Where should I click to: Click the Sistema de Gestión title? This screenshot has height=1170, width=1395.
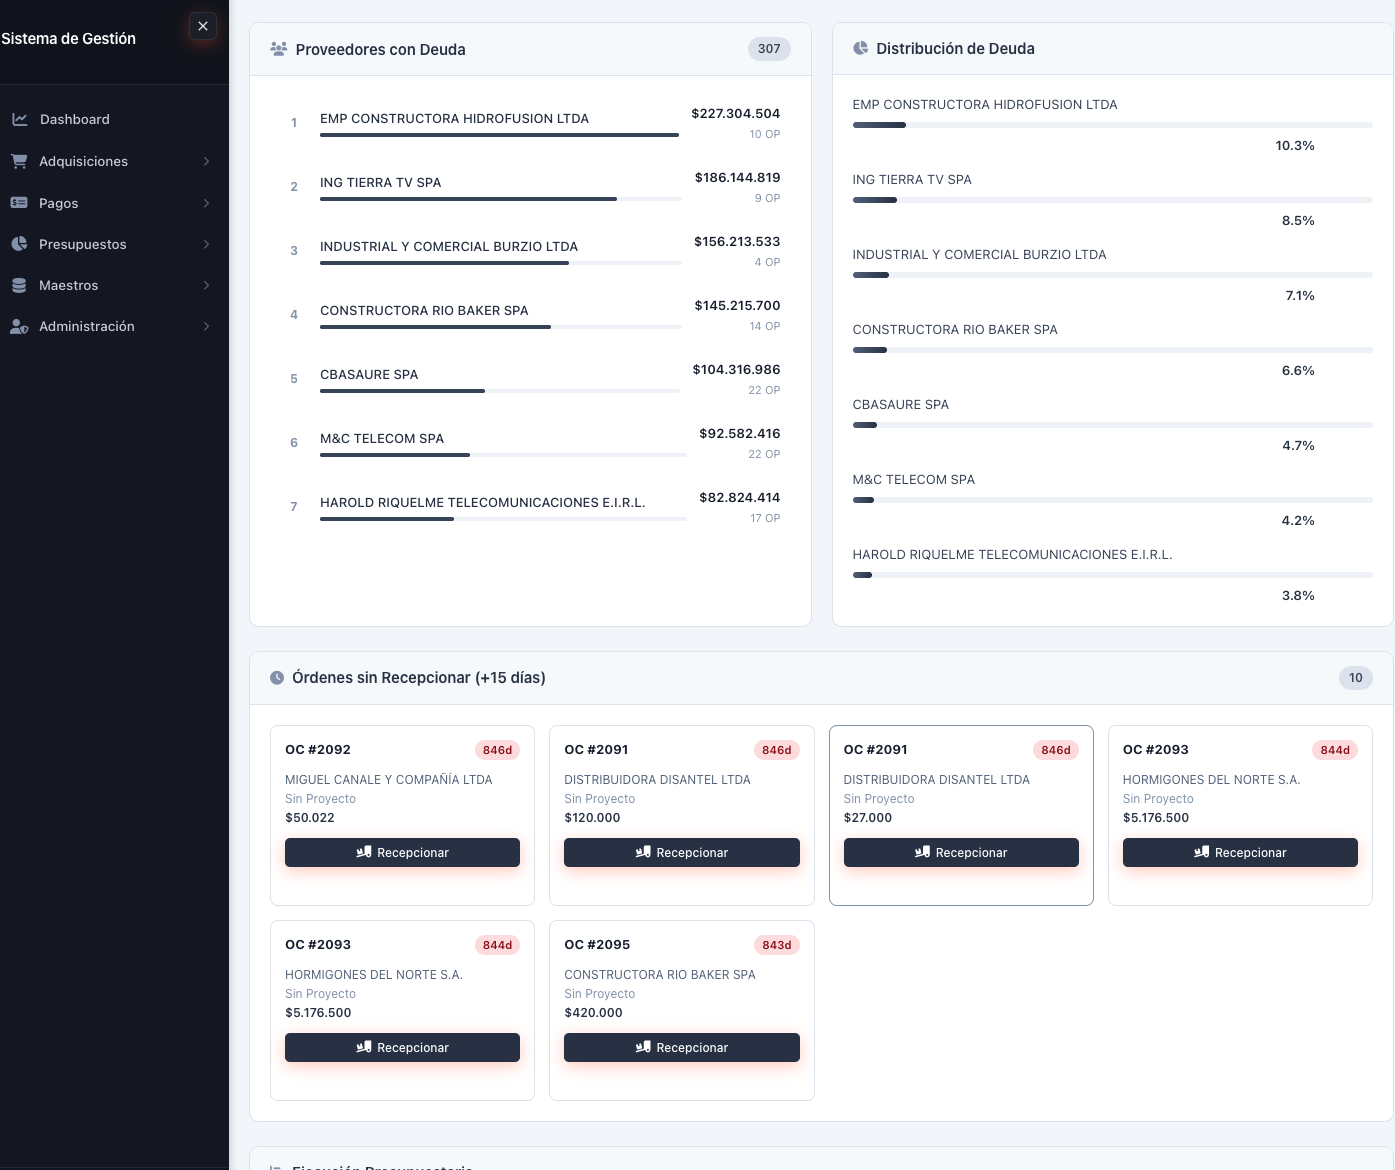pos(68,39)
